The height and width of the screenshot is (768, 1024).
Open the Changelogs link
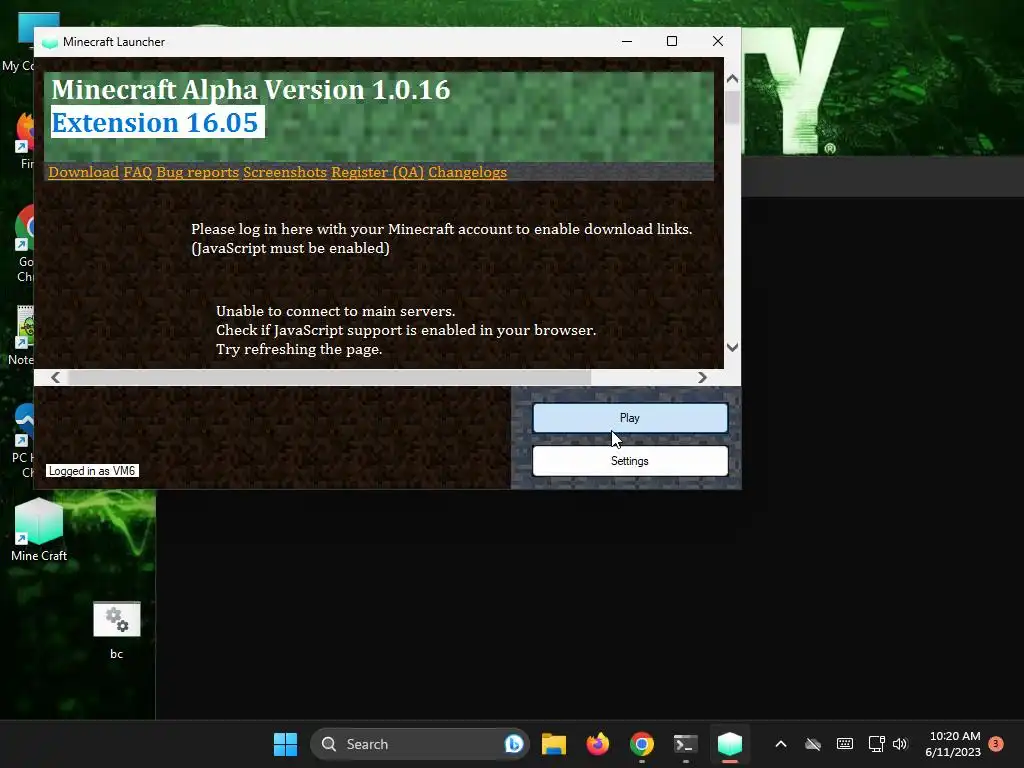coord(468,172)
